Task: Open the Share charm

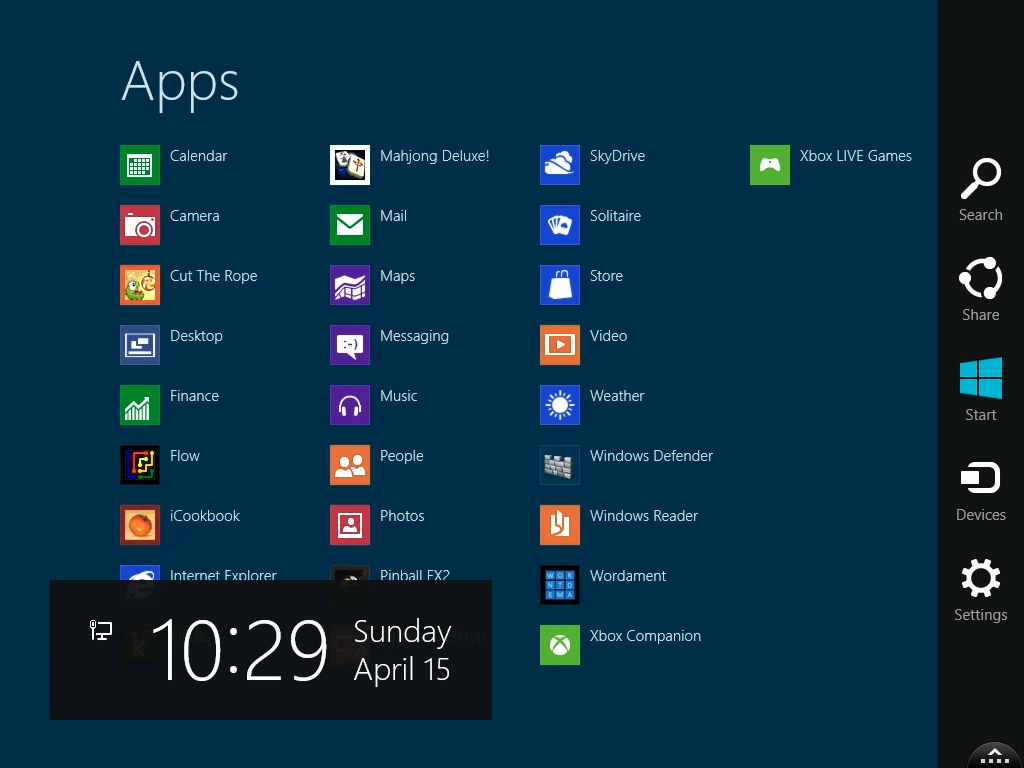Action: click(x=980, y=289)
